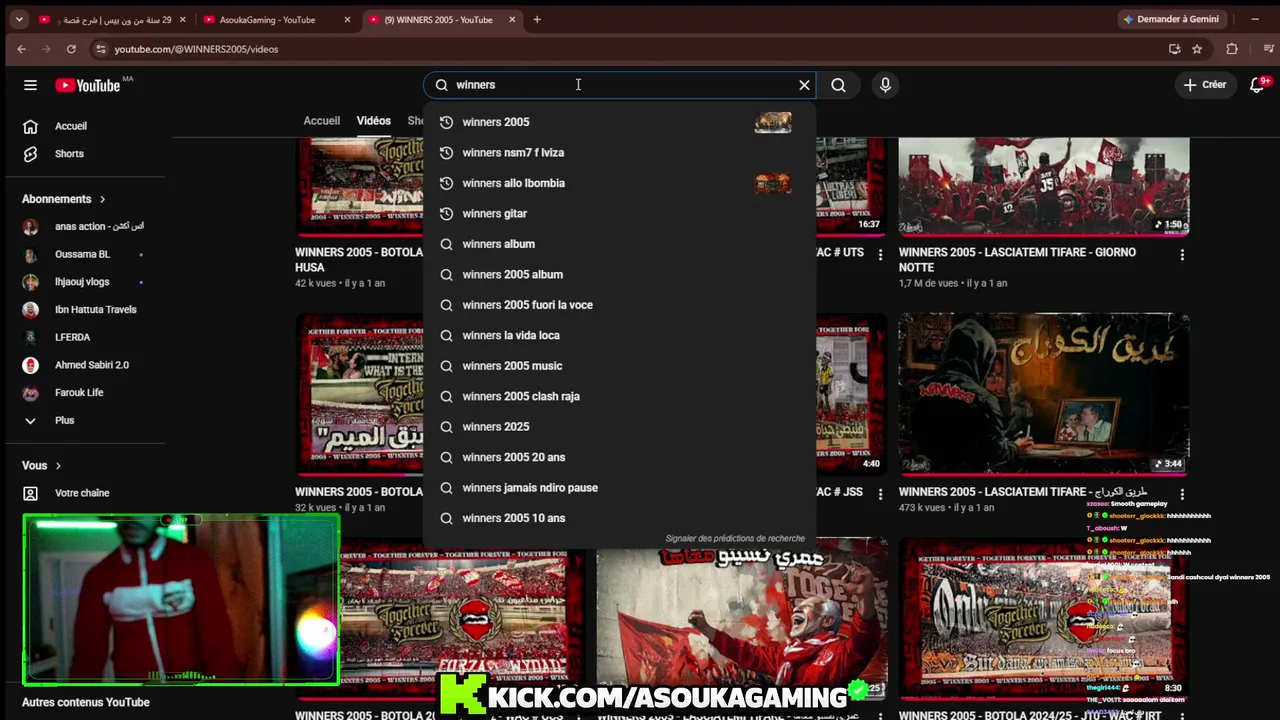Choose the 'winners album' suggestion
This screenshot has height=720, width=1280.
pos(620,244)
